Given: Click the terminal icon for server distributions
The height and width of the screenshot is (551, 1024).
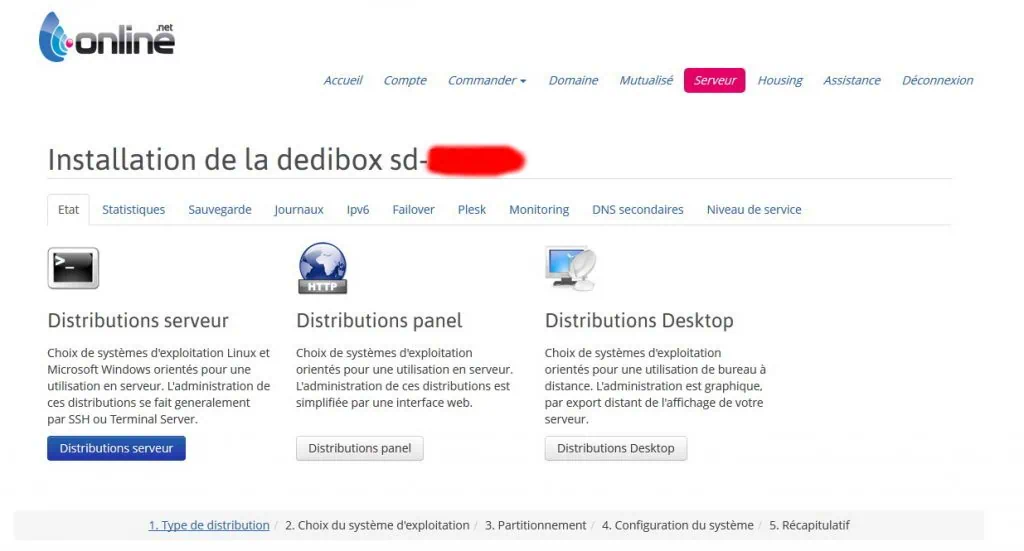Looking at the screenshot, I should pyautogui.click(x=73, y=268).
